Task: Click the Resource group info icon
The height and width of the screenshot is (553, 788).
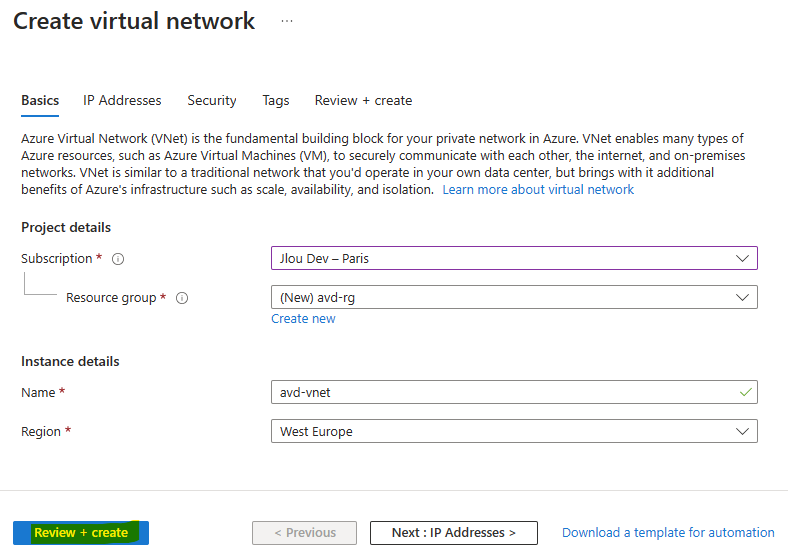Action: pos(182,298)
